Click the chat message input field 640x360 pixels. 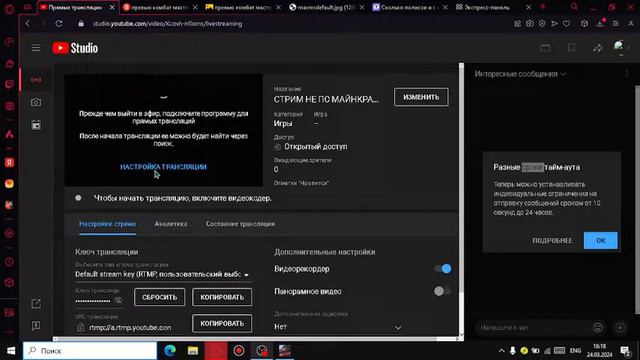coord(533,327)
